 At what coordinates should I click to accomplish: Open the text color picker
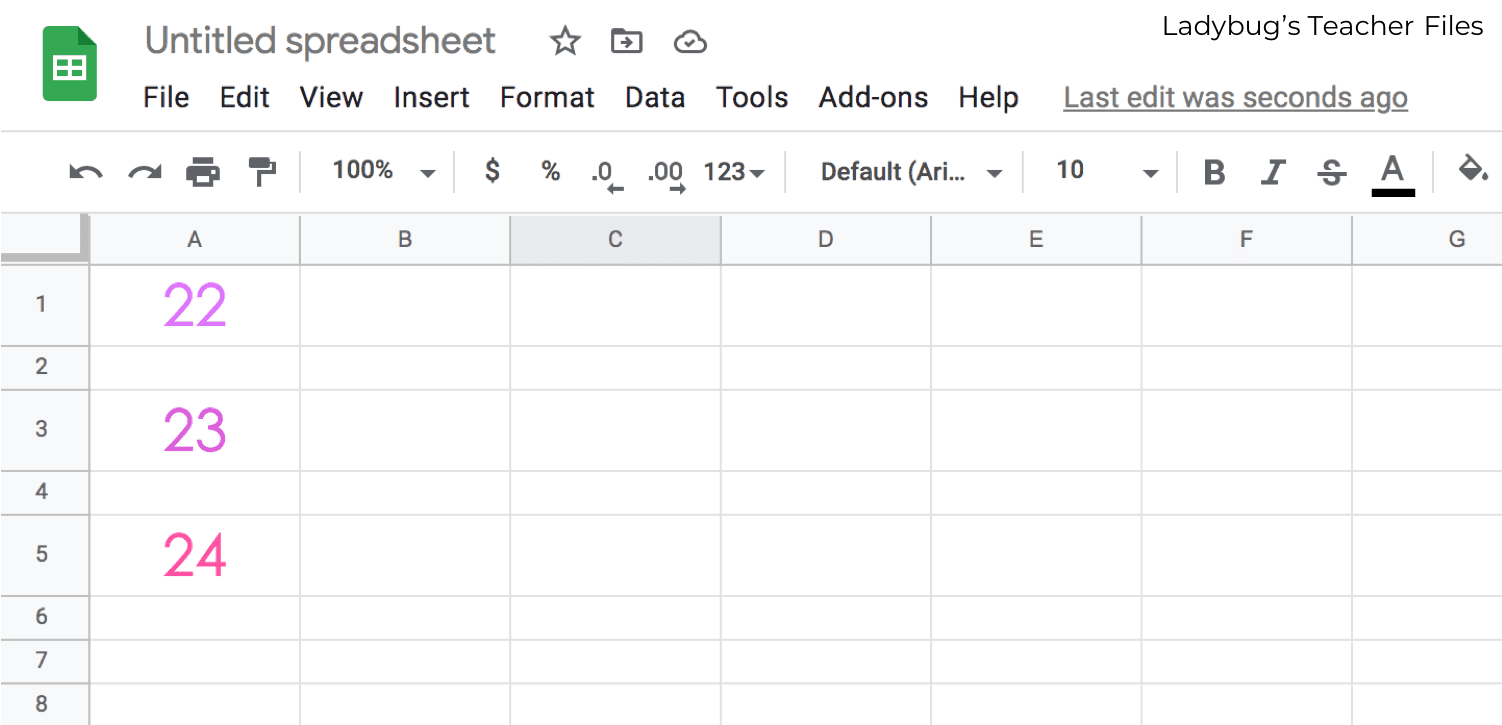[1393, 174]
